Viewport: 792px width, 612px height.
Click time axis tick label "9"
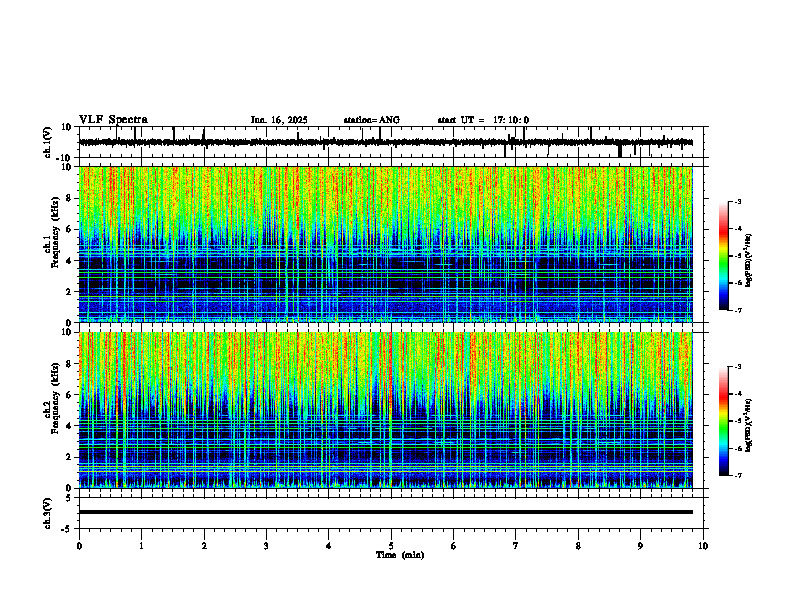(x=640, y=546)
